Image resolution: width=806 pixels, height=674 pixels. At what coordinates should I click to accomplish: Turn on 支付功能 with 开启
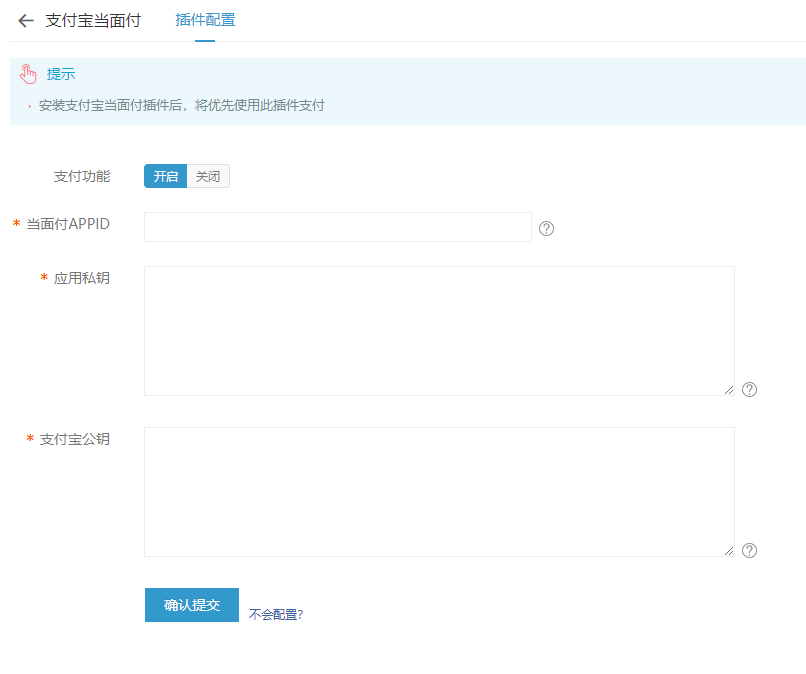(166, 176)
